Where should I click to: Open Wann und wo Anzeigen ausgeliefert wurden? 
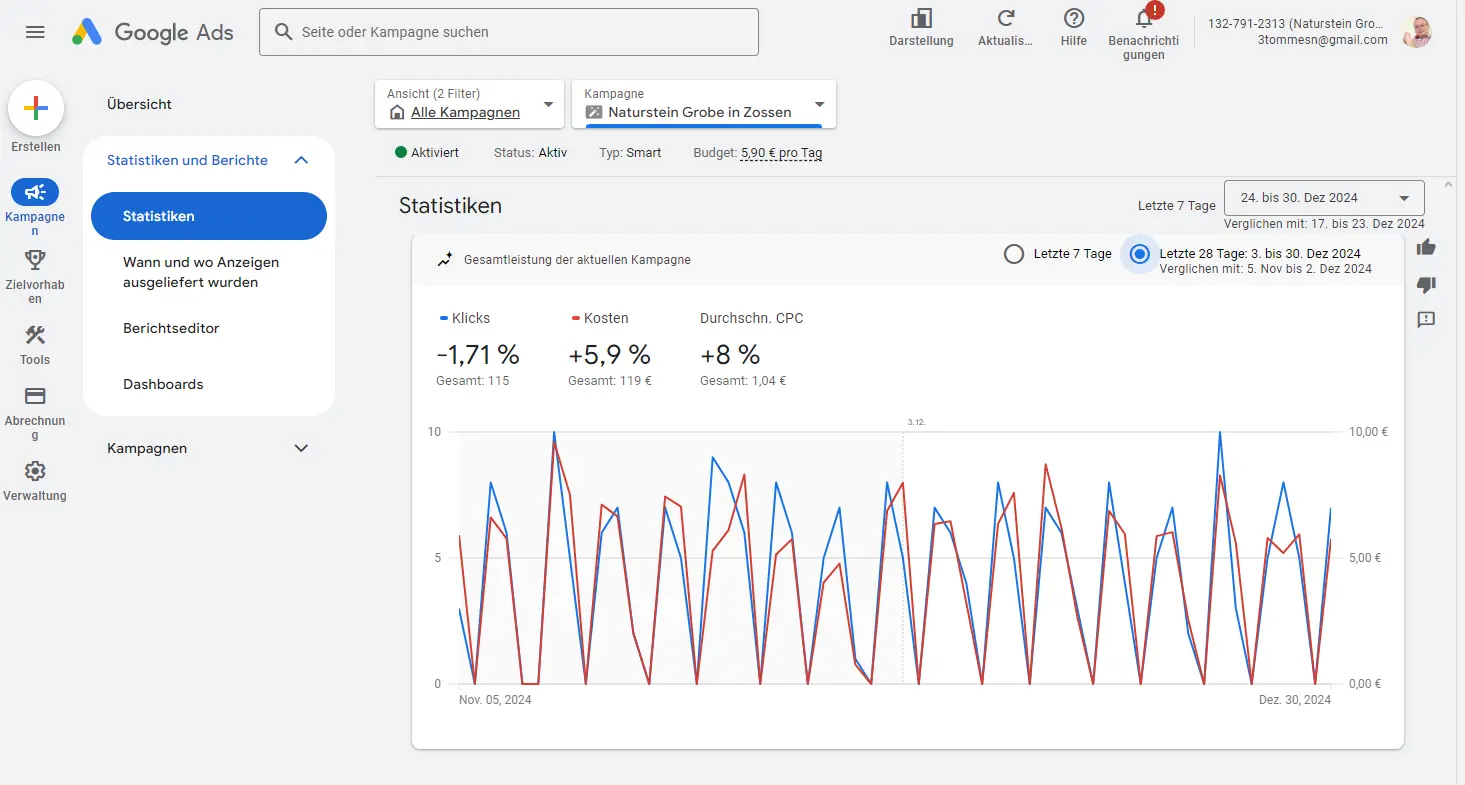[201, 272]
